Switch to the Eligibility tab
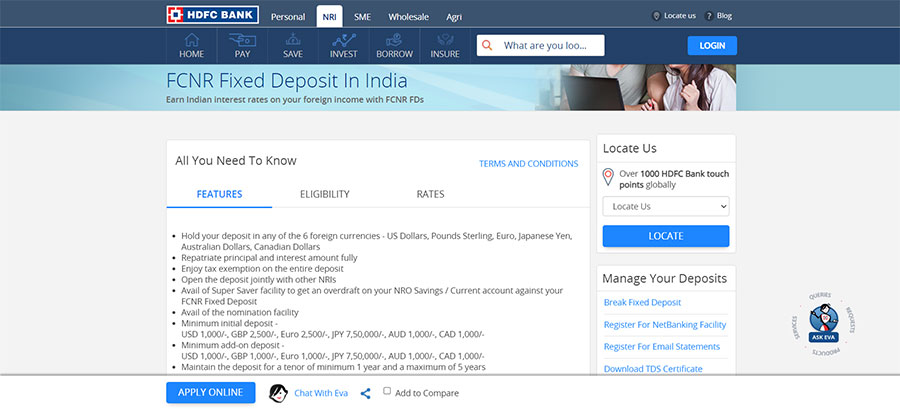900x409 pixels. click(325, 194)
